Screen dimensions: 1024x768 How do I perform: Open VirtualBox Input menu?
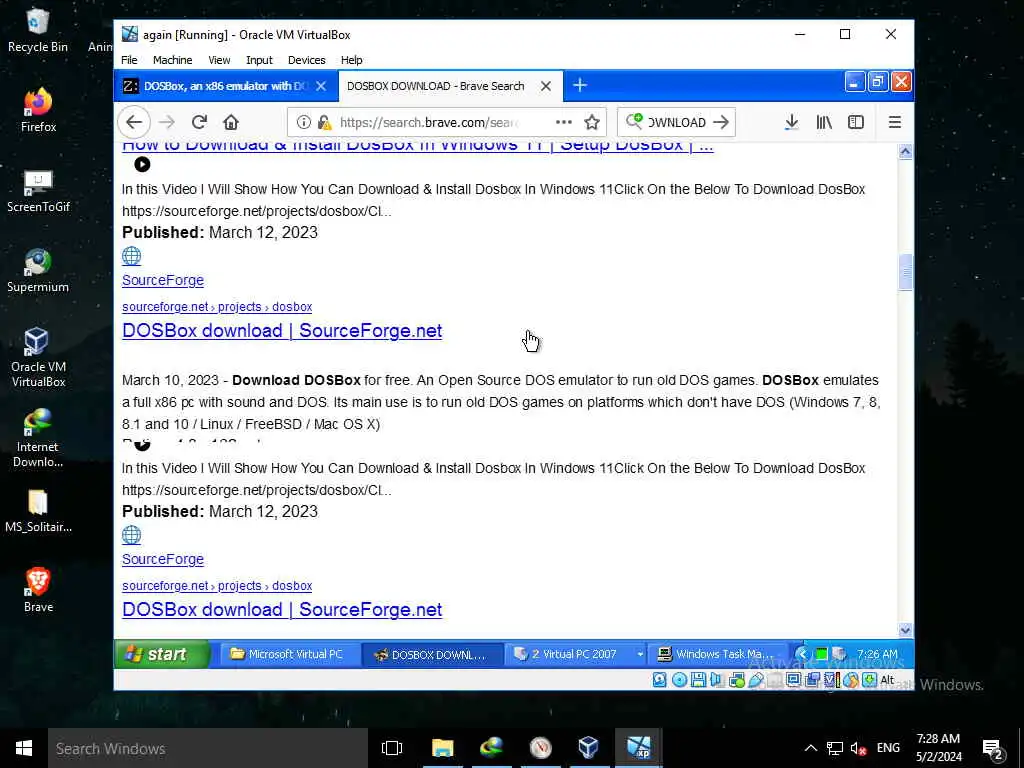[x=259, y=60]
